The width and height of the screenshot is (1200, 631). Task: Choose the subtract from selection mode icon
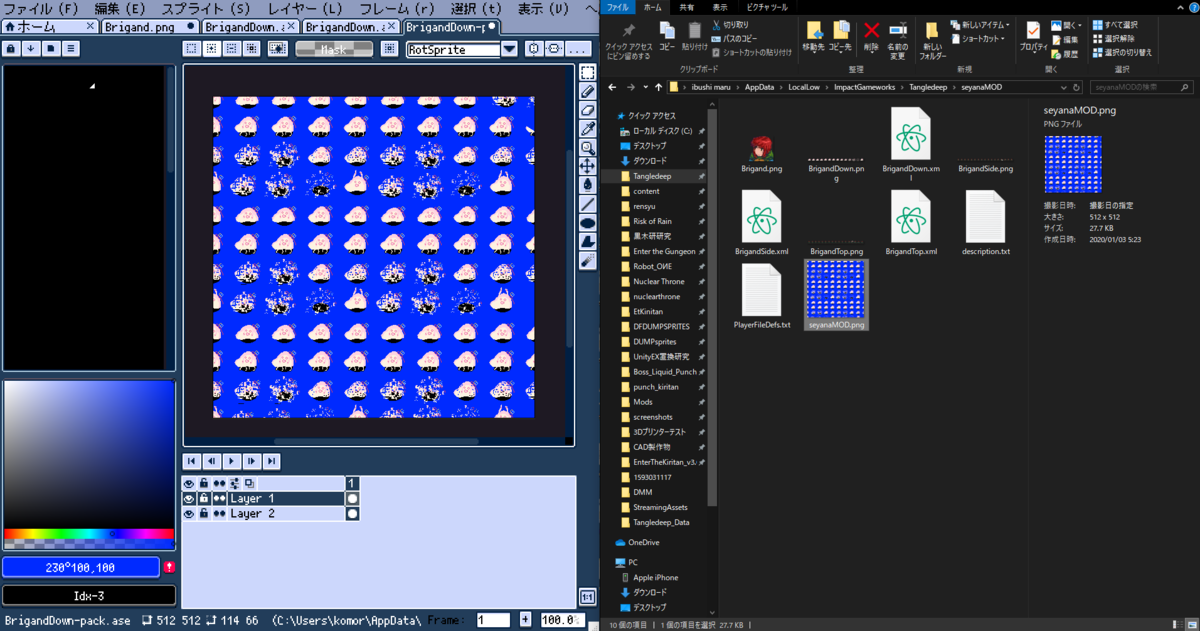click(231, 48)
